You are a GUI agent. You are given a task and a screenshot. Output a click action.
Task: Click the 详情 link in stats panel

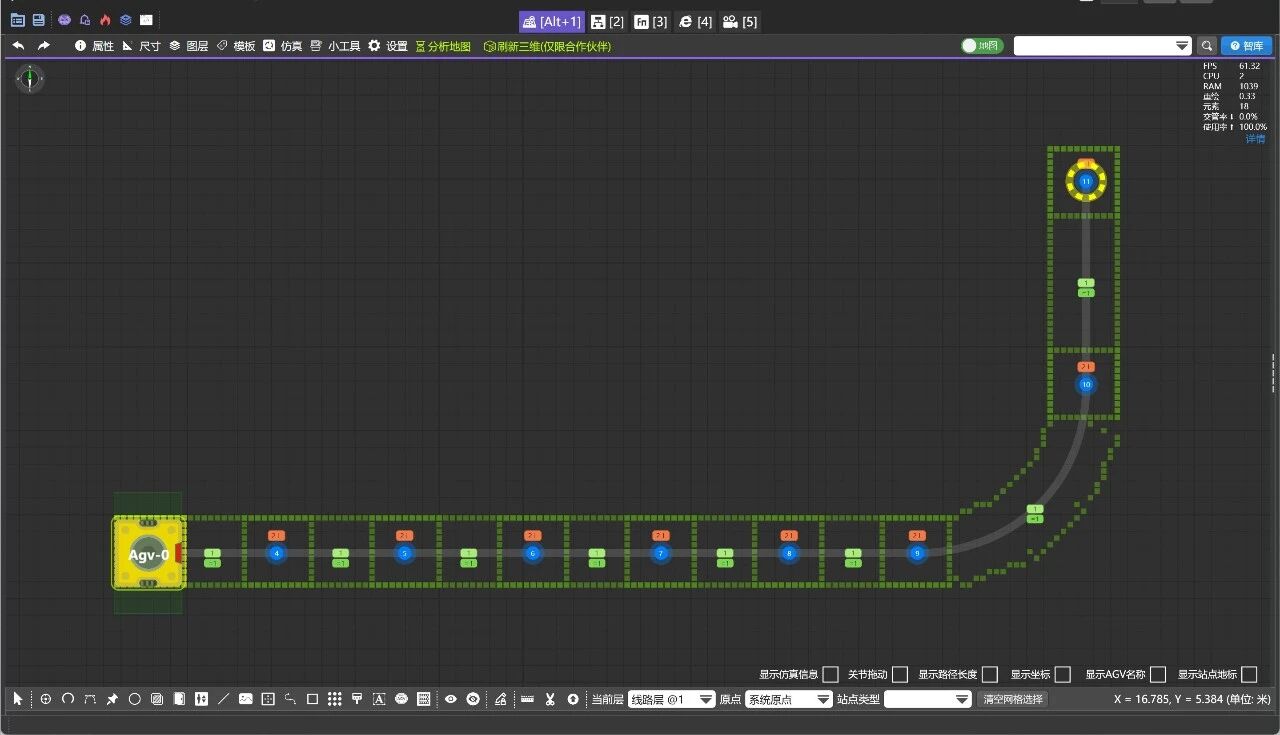pyautogui.click(x=1255, y=139)
